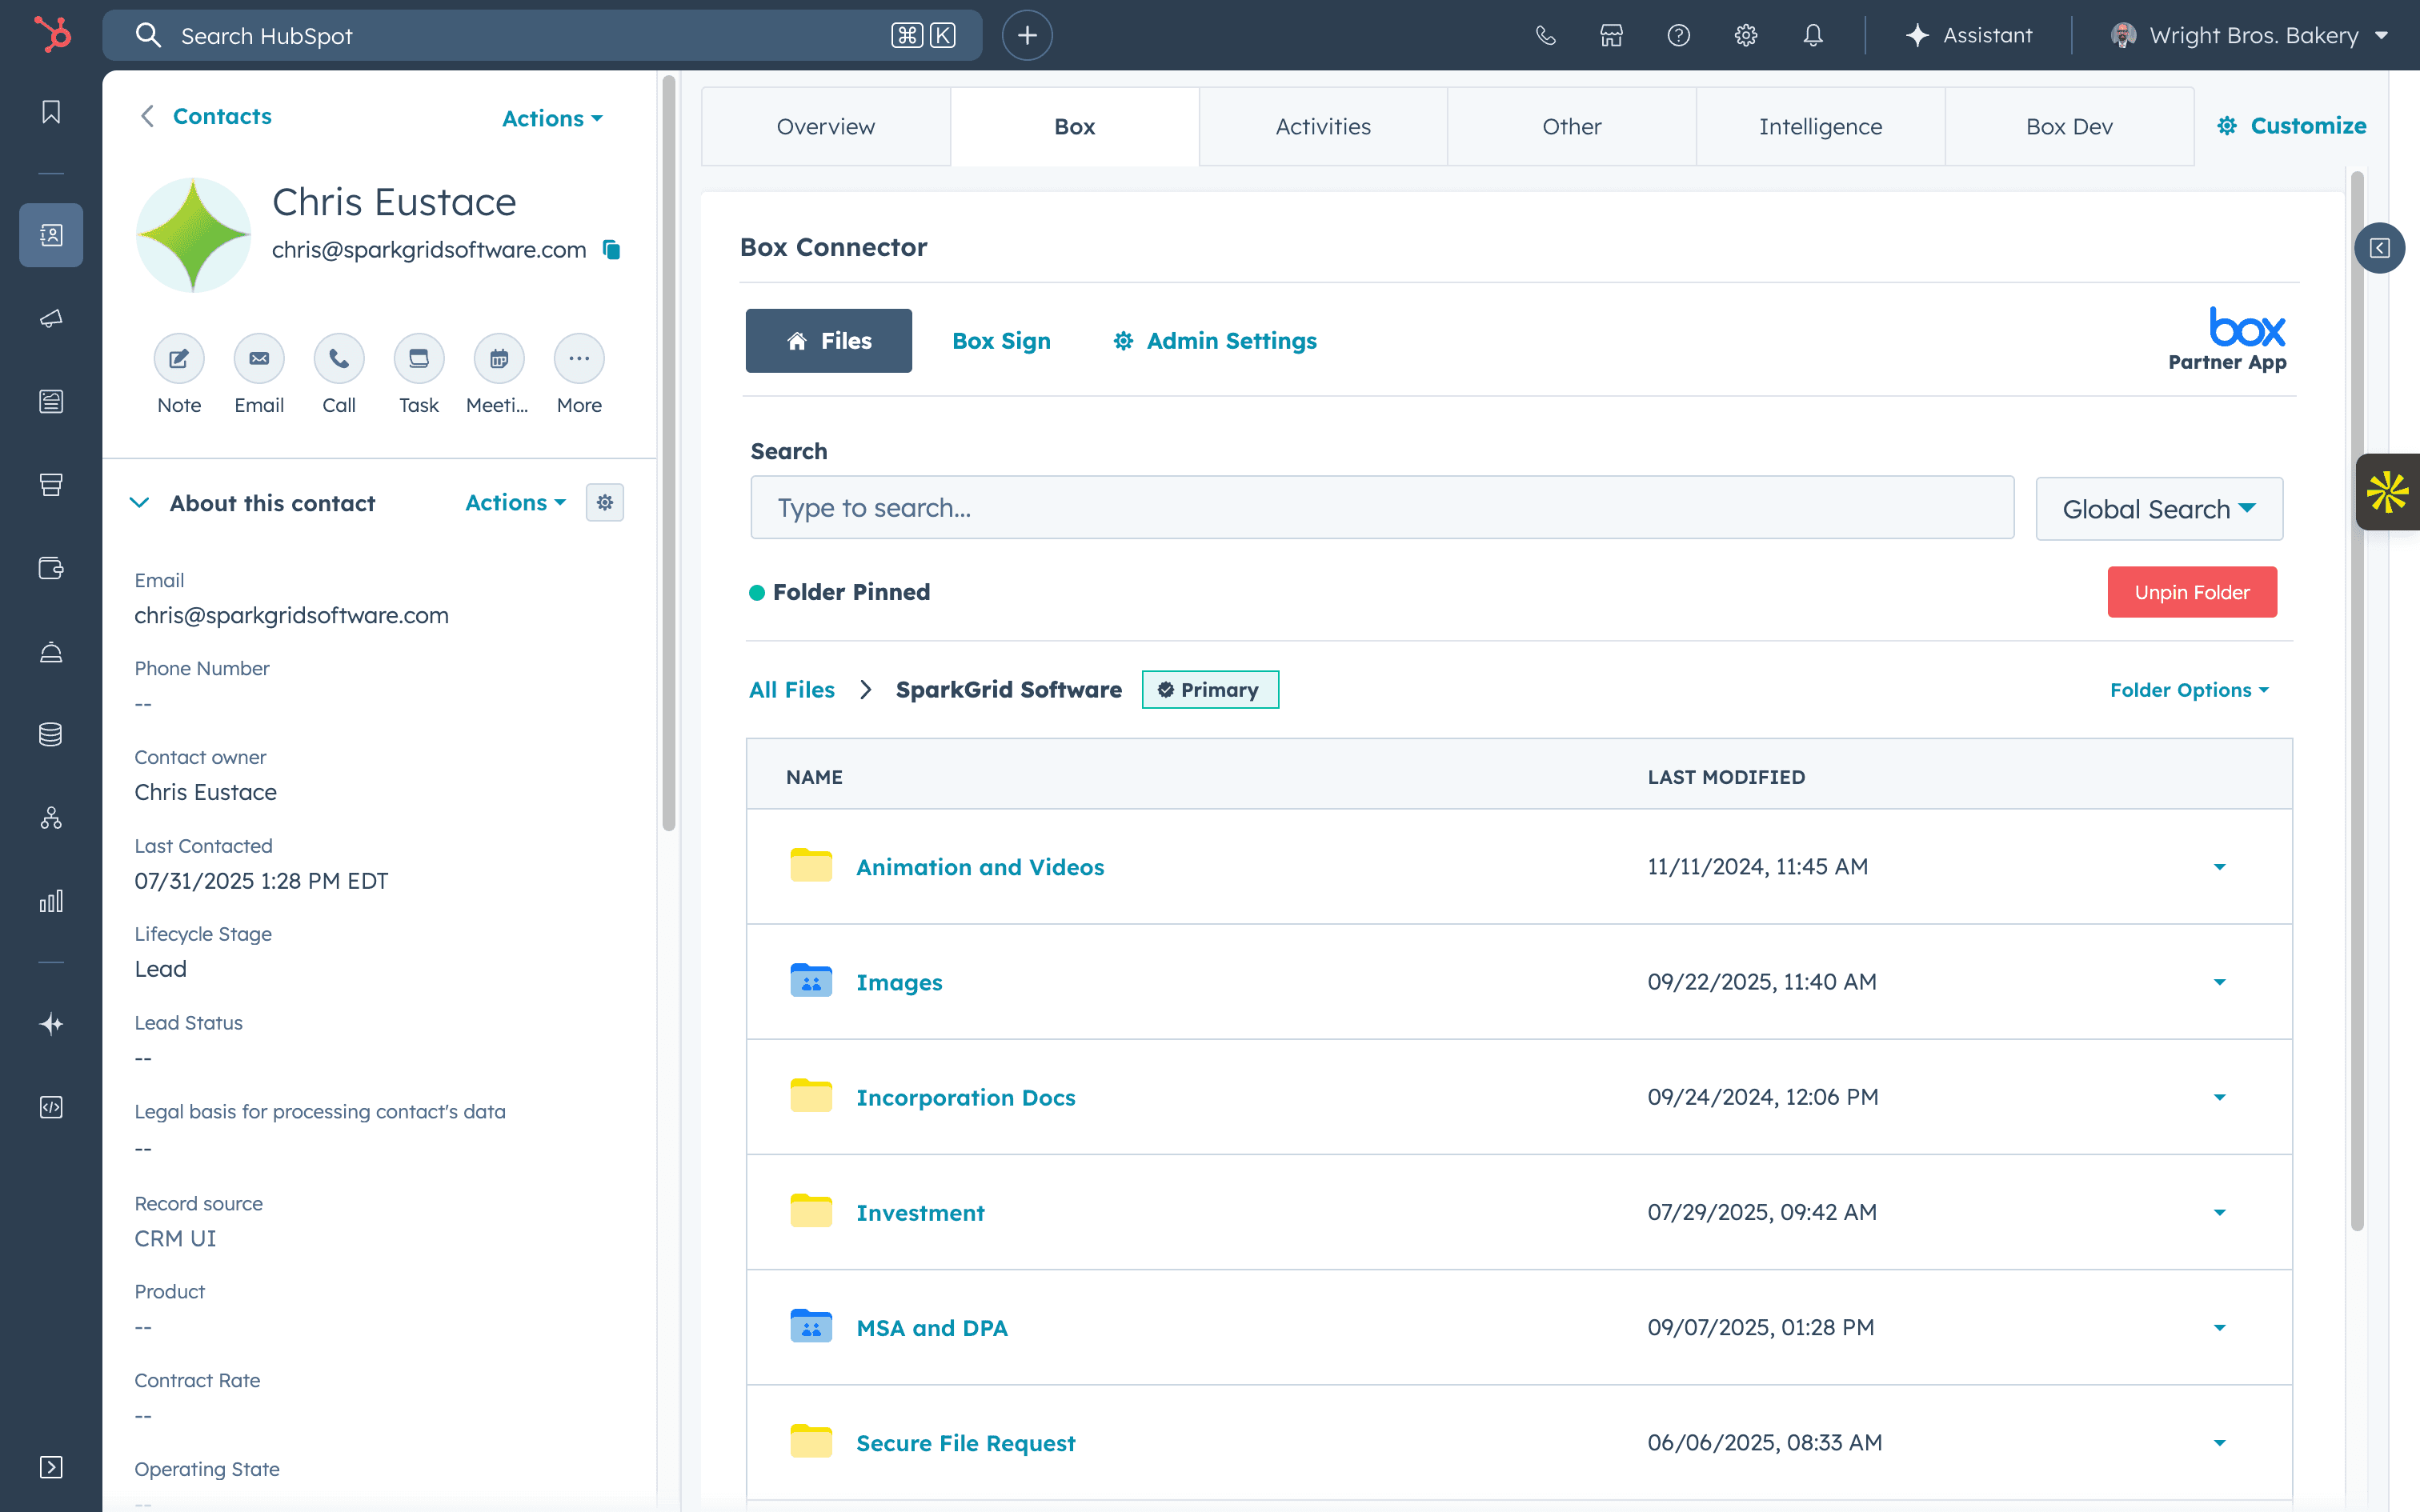Open the Commerce wallet sidebar icon
This screenshot has width=2420, height=1512.
(51, 568)
